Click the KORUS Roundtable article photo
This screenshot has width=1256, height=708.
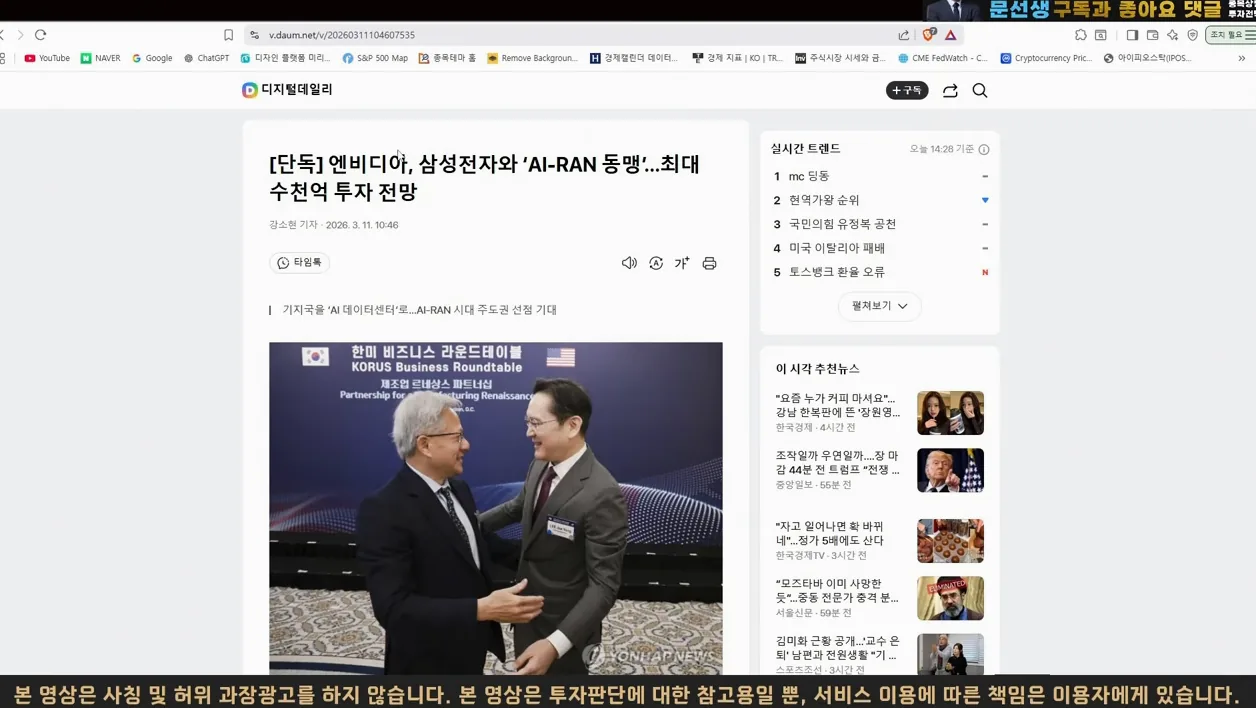point(496,508)
